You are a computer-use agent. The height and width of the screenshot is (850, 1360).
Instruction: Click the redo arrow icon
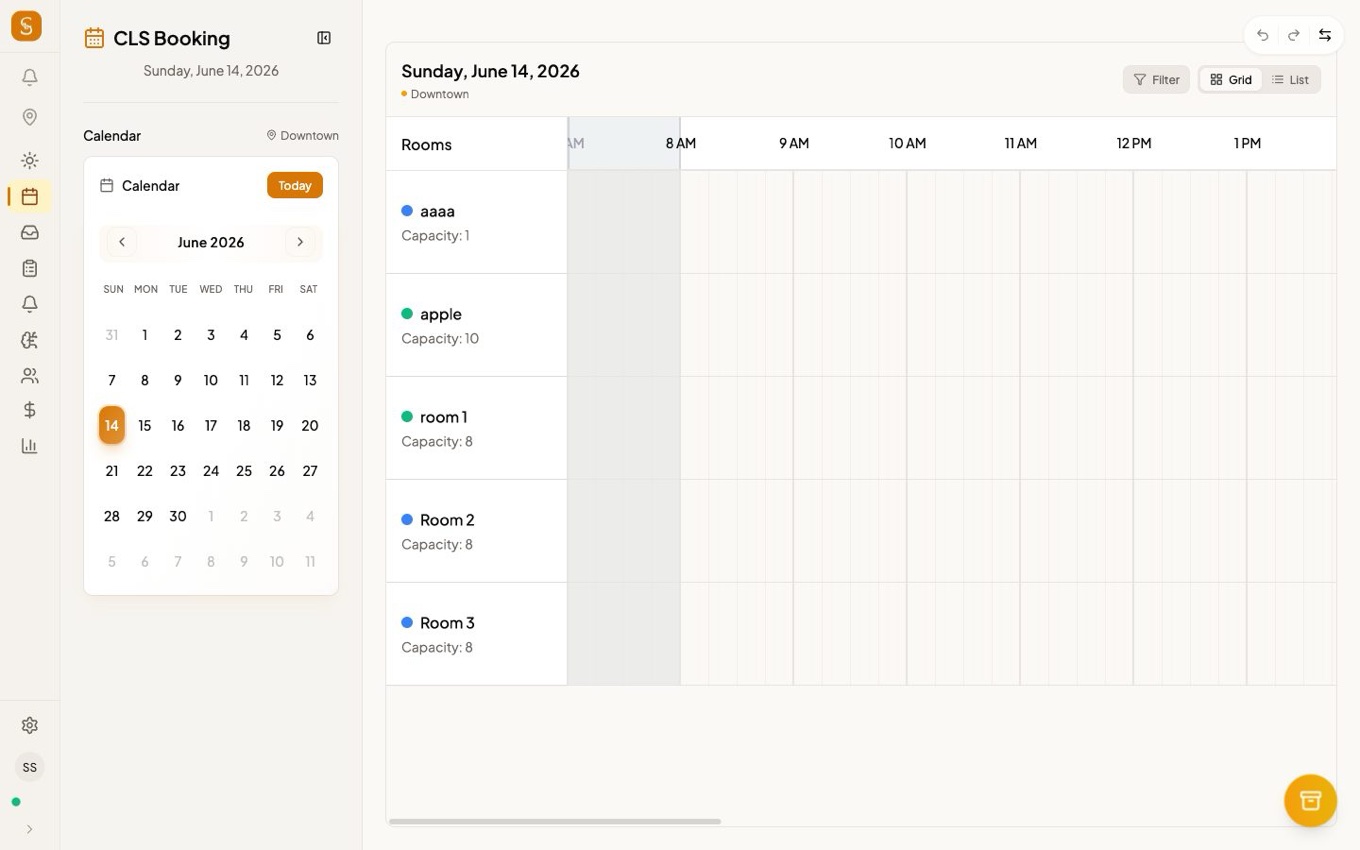(1294, 35)
